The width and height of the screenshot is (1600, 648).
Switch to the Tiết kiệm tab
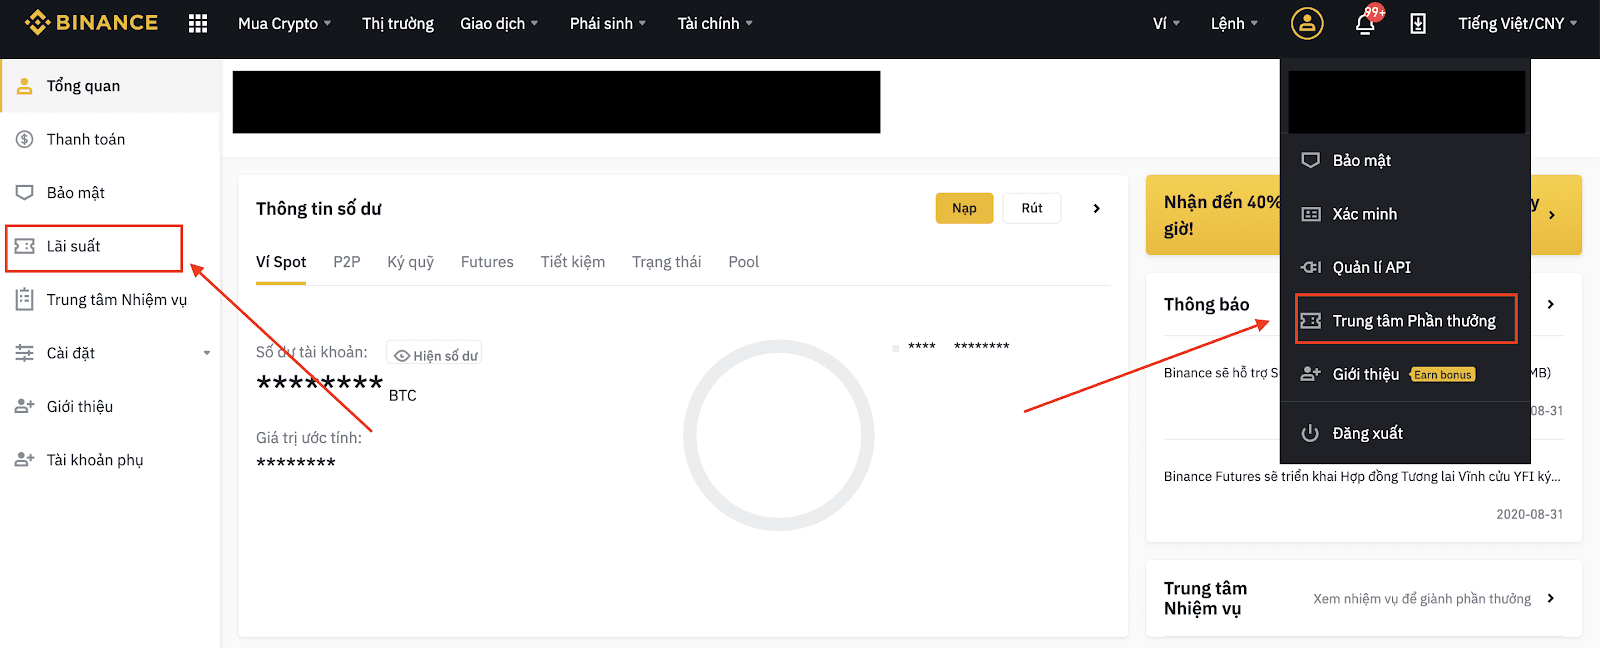(573, 262)
